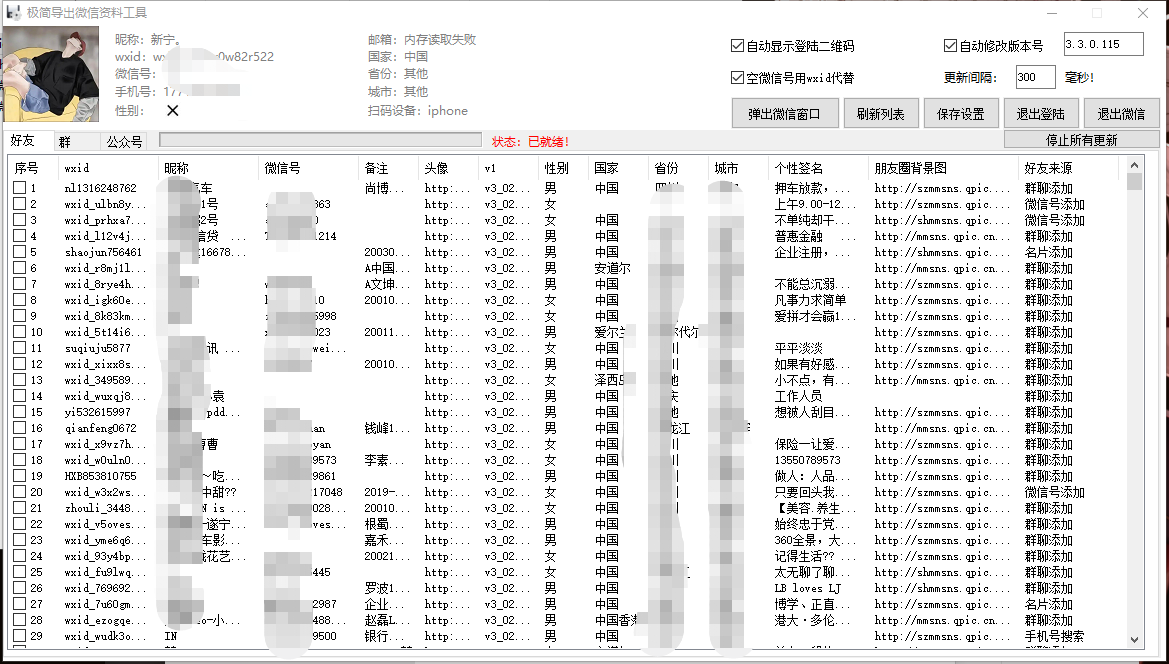Image resolution: width=1169 pixels, height=664 pixels.
Task: Select the wxid HXB853810755
Action: coord(101,476)
